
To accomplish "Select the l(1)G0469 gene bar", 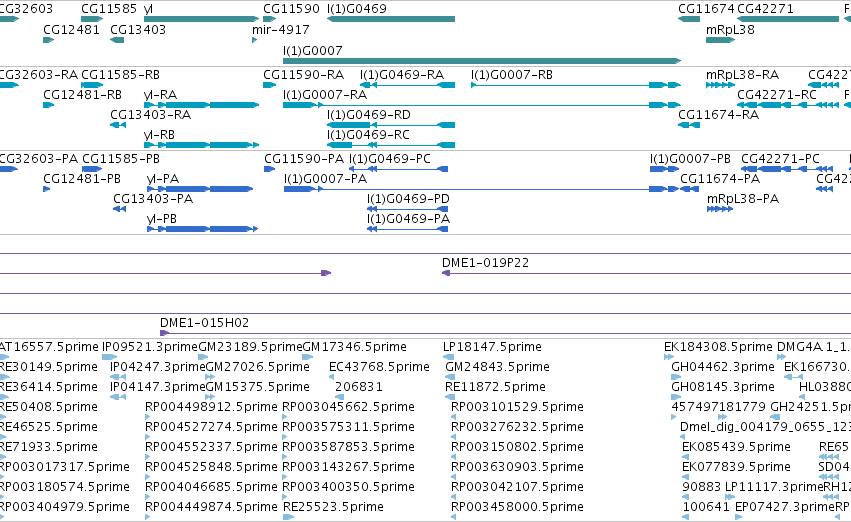I will (391, 19).
